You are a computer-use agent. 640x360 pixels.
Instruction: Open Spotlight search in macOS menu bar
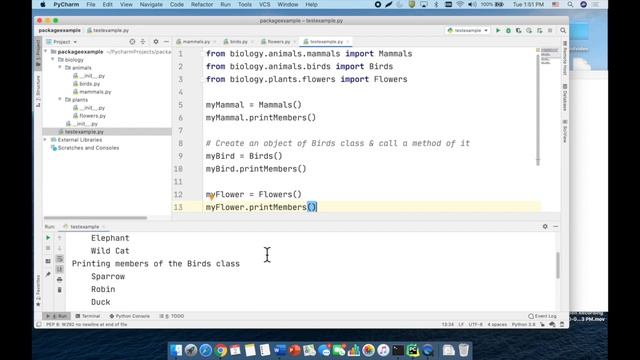point(570,4)
